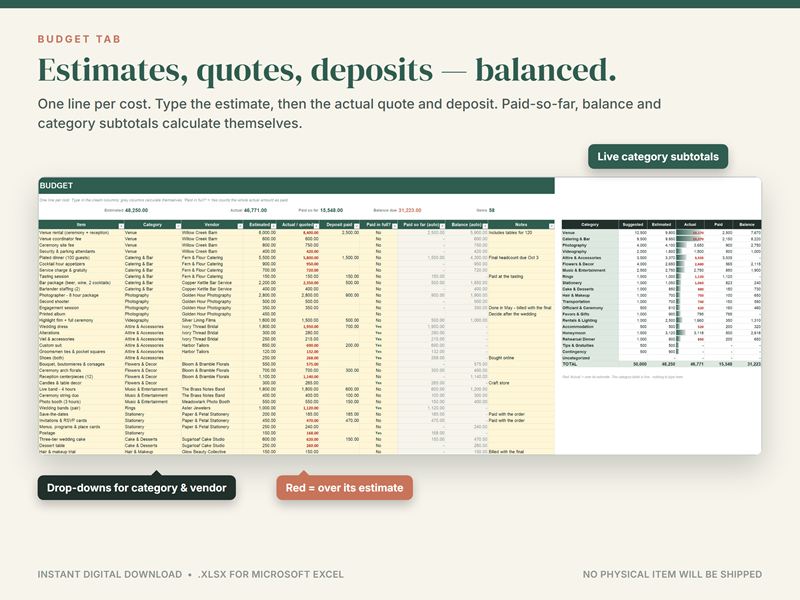
Task: Select the Rentals & Lighting subtotal row
Action: [x=661, y=320]
